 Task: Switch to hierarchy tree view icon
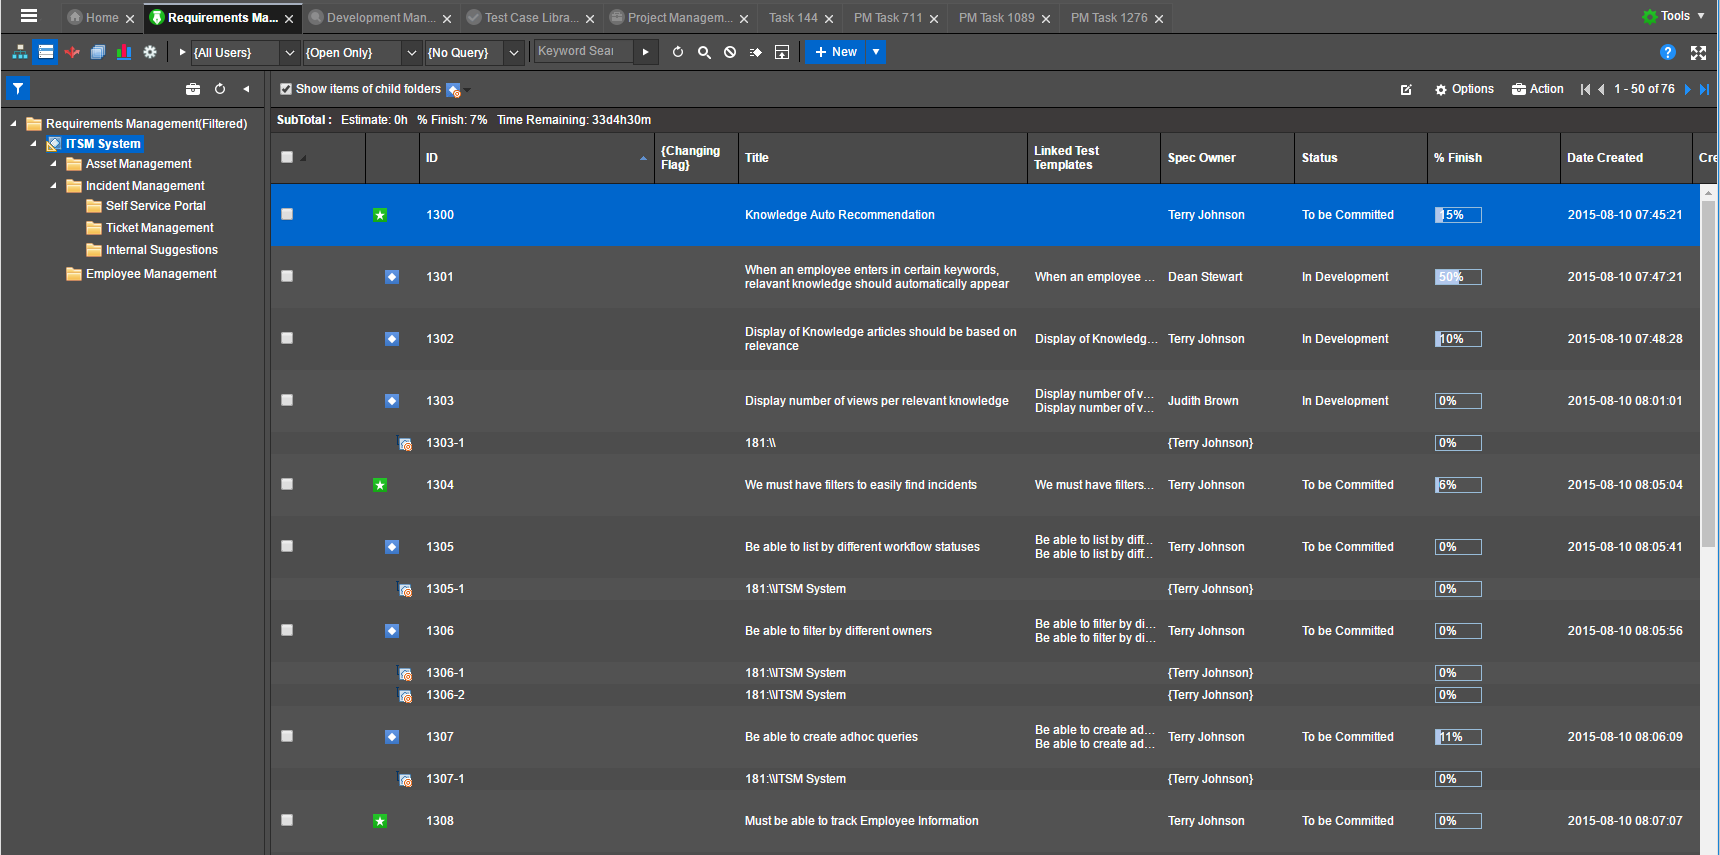click(20, 52)
